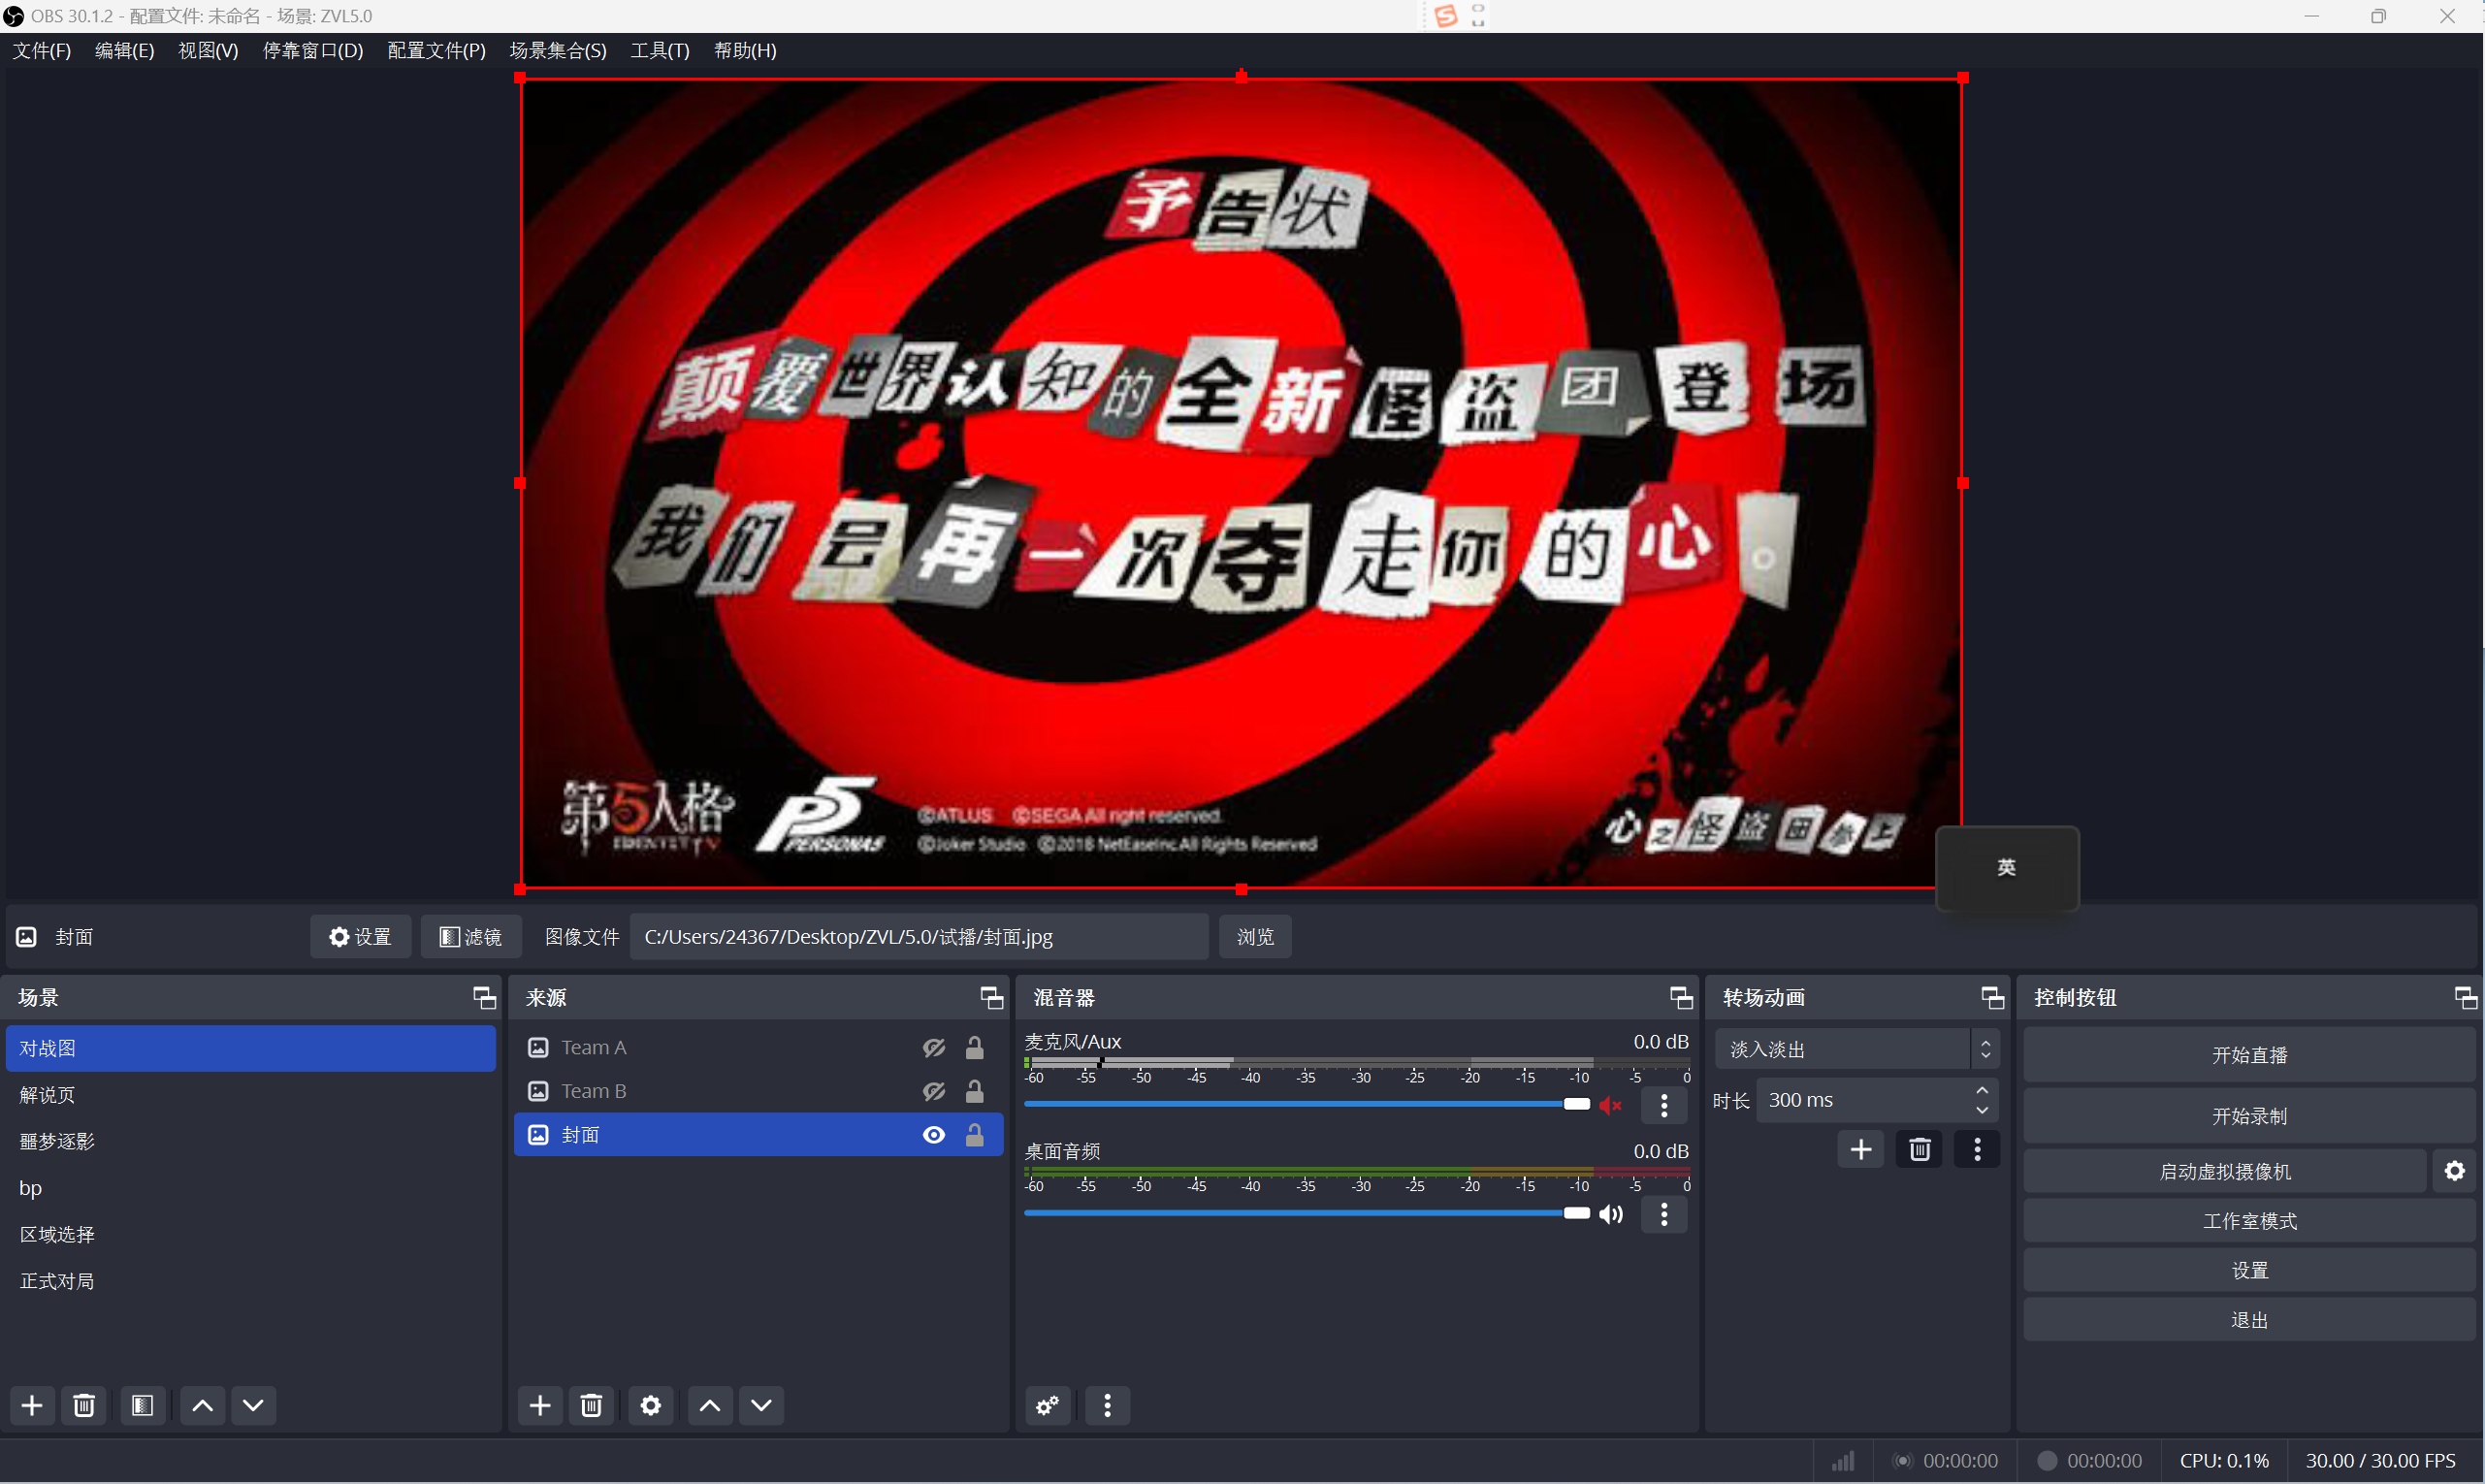The width and height of the screenshot is (2485, 1484).
Task: Open the 编辑(E) menu
Action: [x=125, y=50]
